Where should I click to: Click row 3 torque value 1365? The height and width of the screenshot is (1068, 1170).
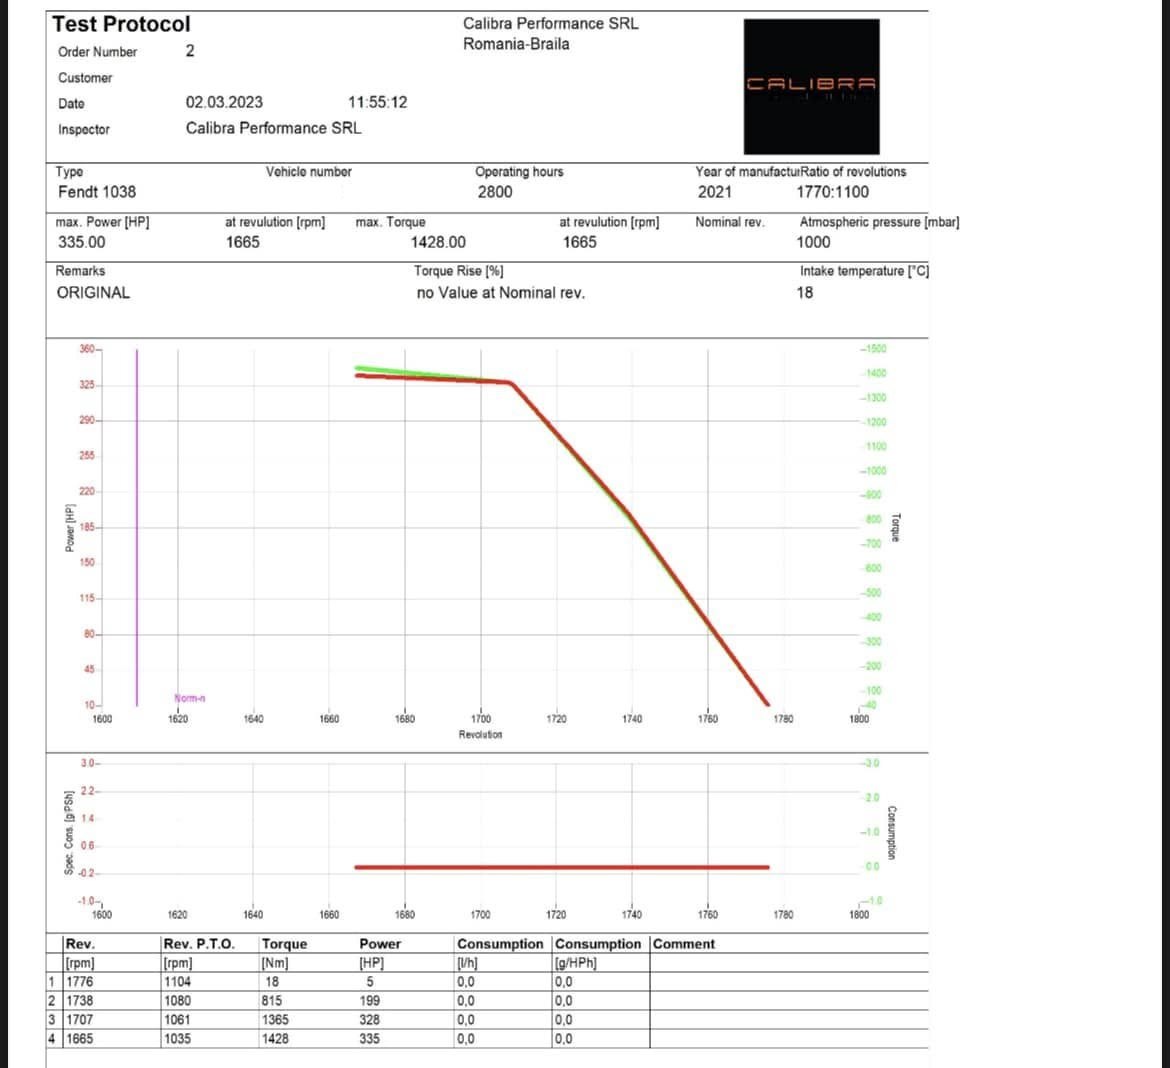(x=275, y=1019)
